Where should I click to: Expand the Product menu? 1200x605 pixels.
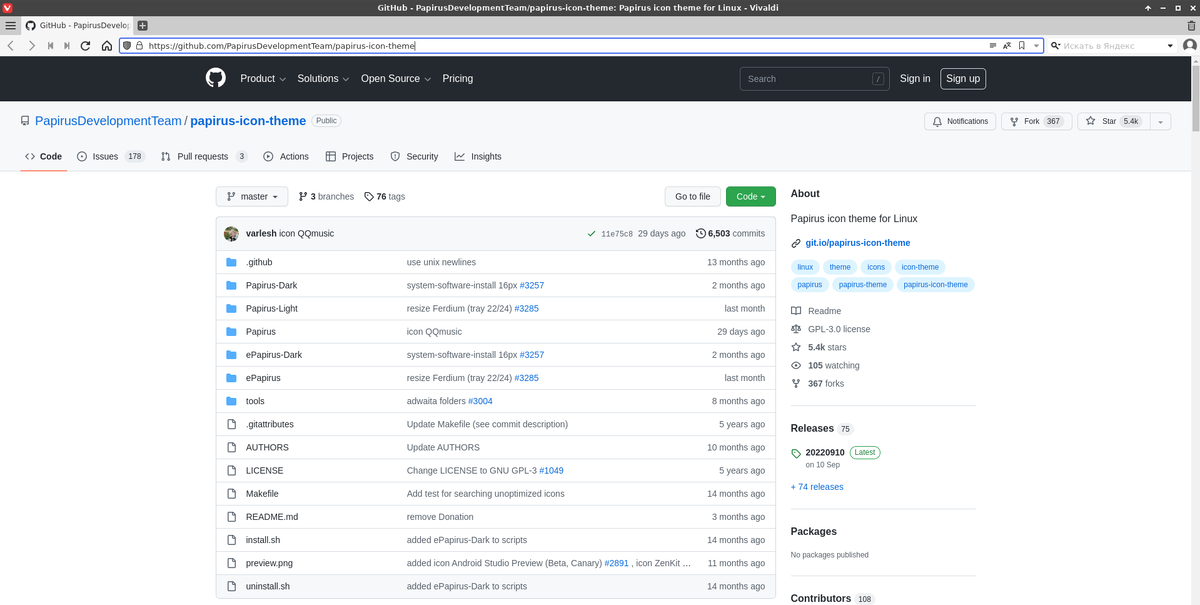[263, 78]
